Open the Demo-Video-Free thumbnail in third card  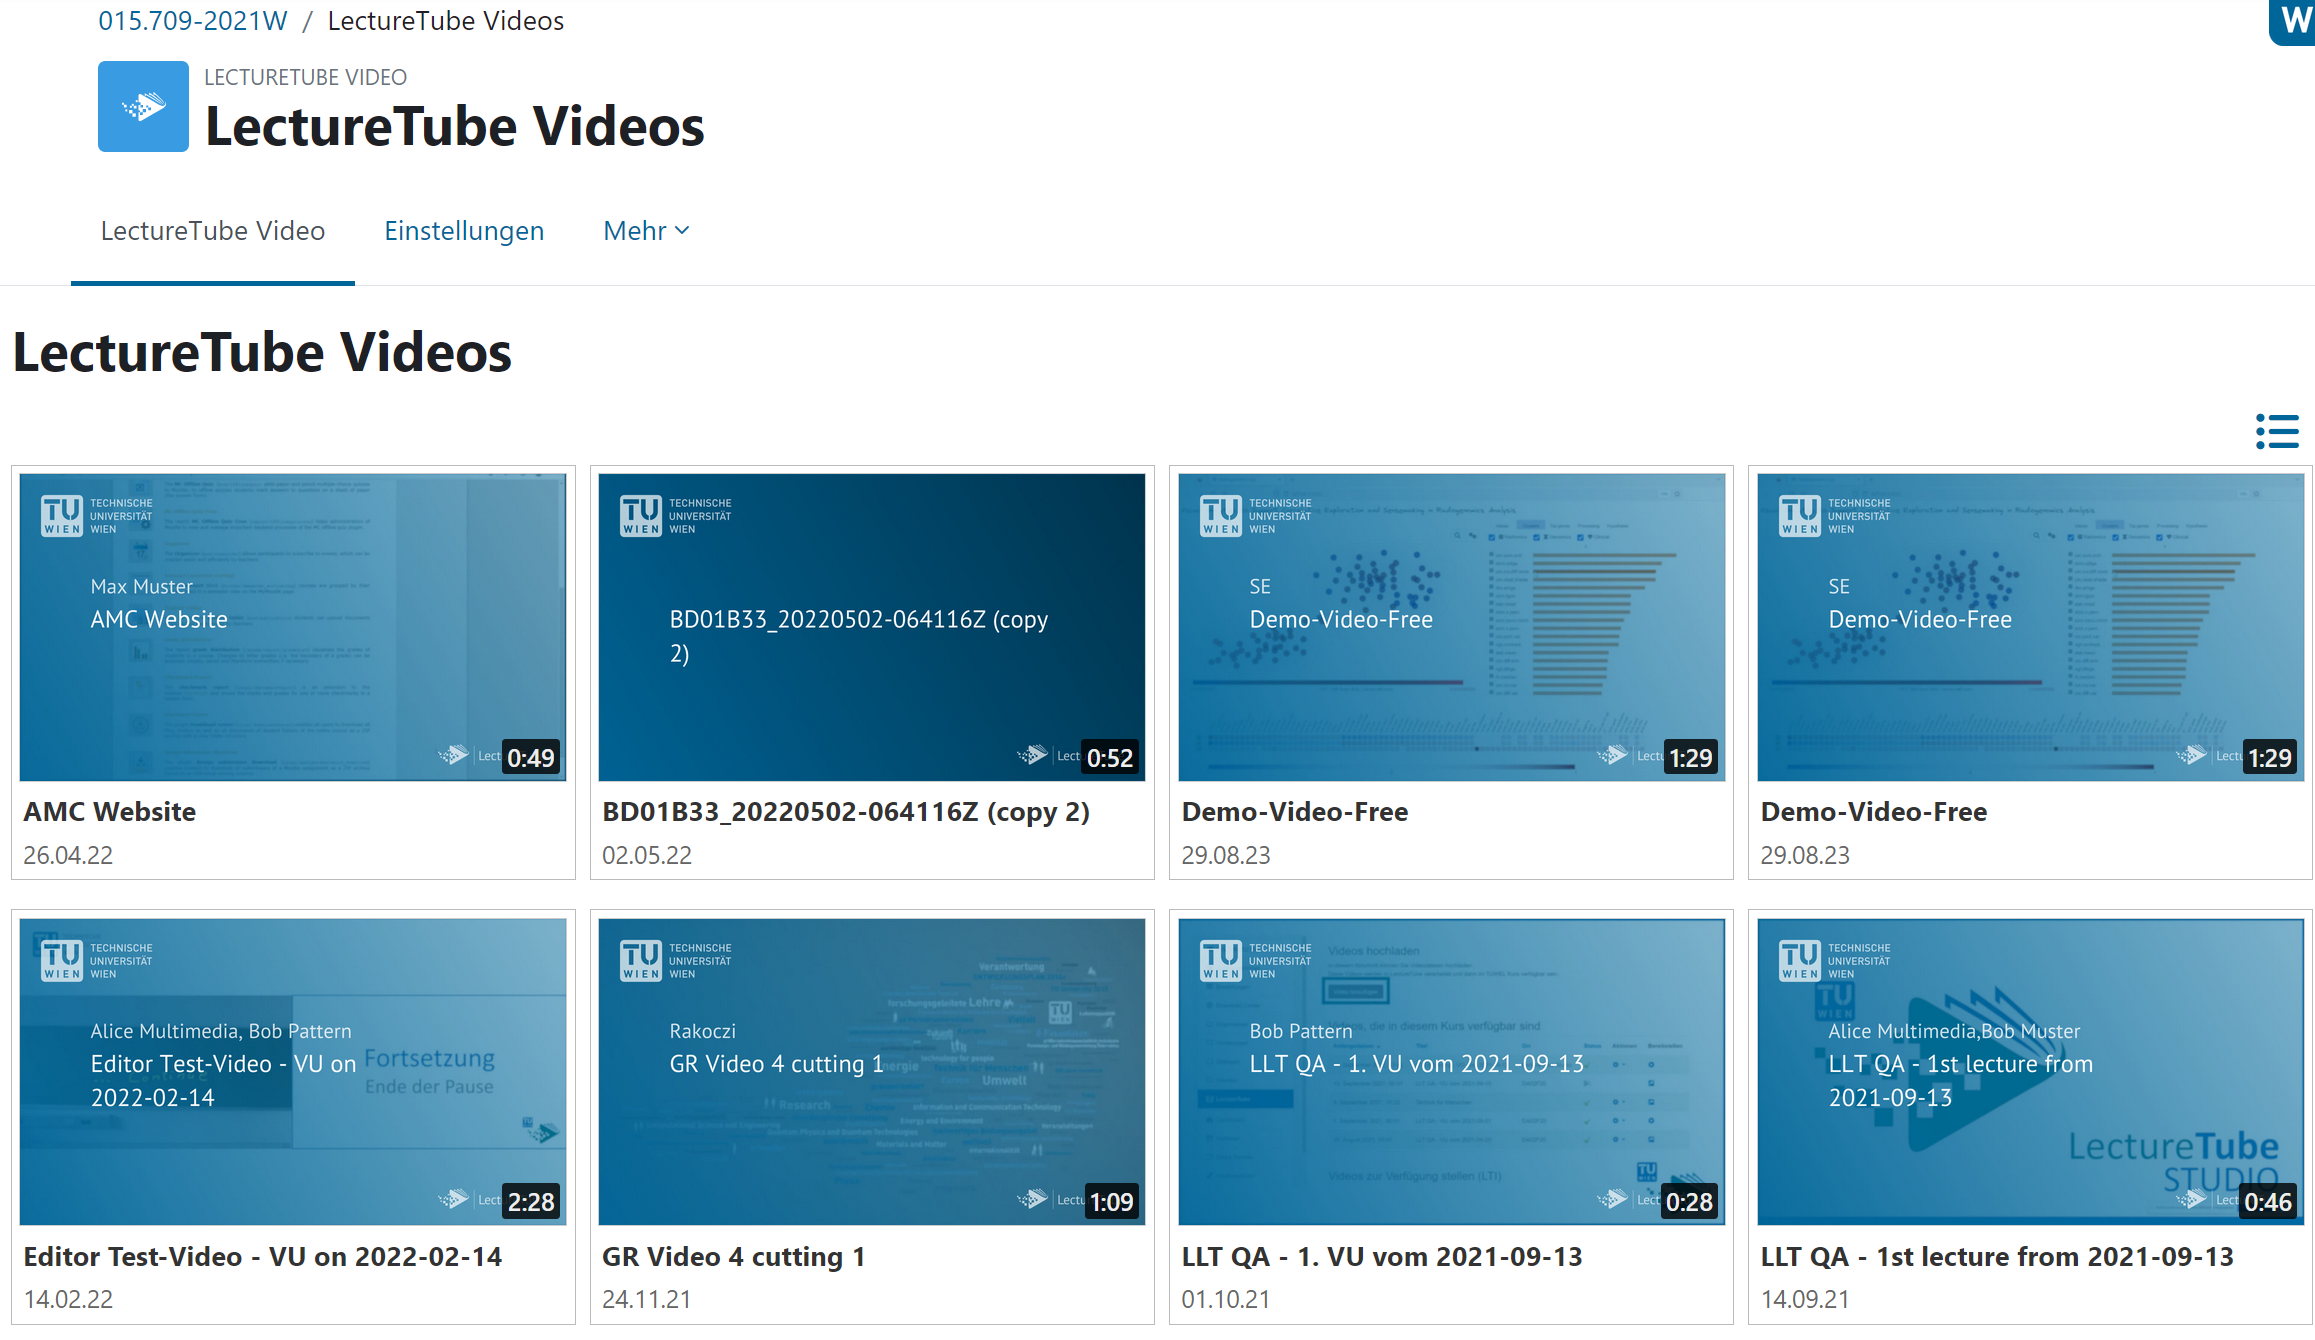1452,627
